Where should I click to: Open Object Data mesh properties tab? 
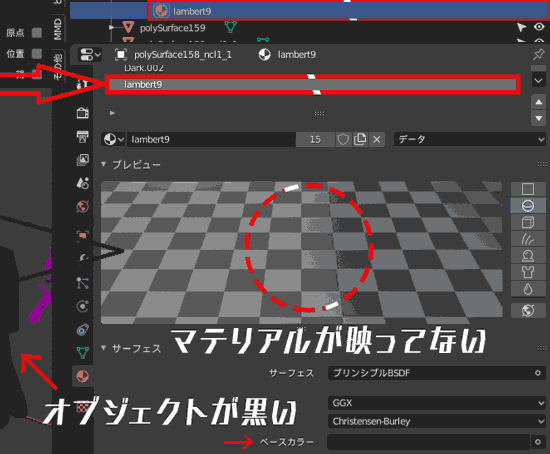pyautogui.click(x=83, y=353)
